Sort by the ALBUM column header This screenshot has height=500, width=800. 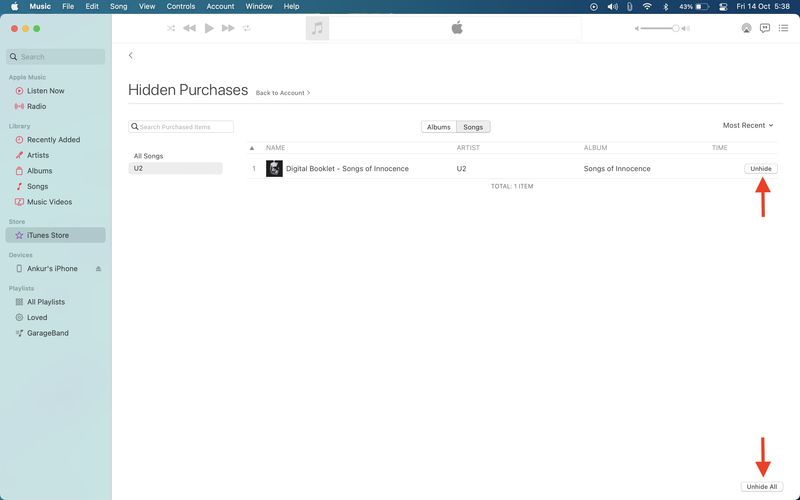tap(595, 147)
